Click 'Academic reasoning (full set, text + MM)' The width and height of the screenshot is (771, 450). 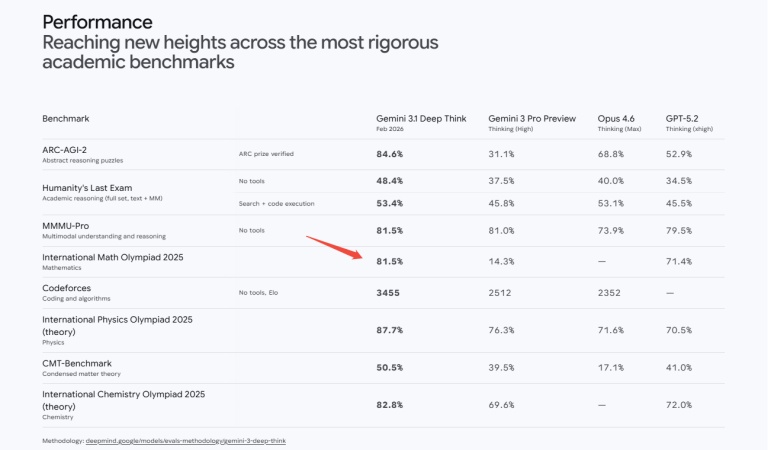[x=102, y=198]
